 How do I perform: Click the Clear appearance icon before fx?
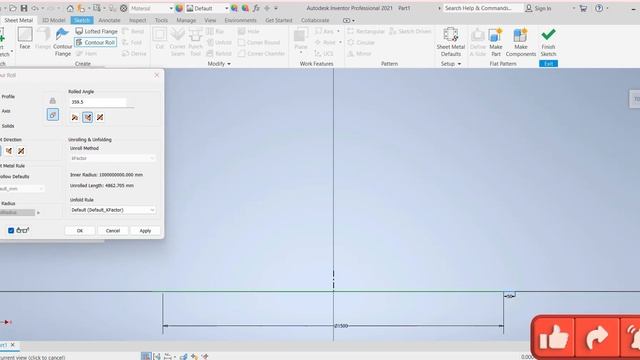pyautogui.click(x=245, y=8)
